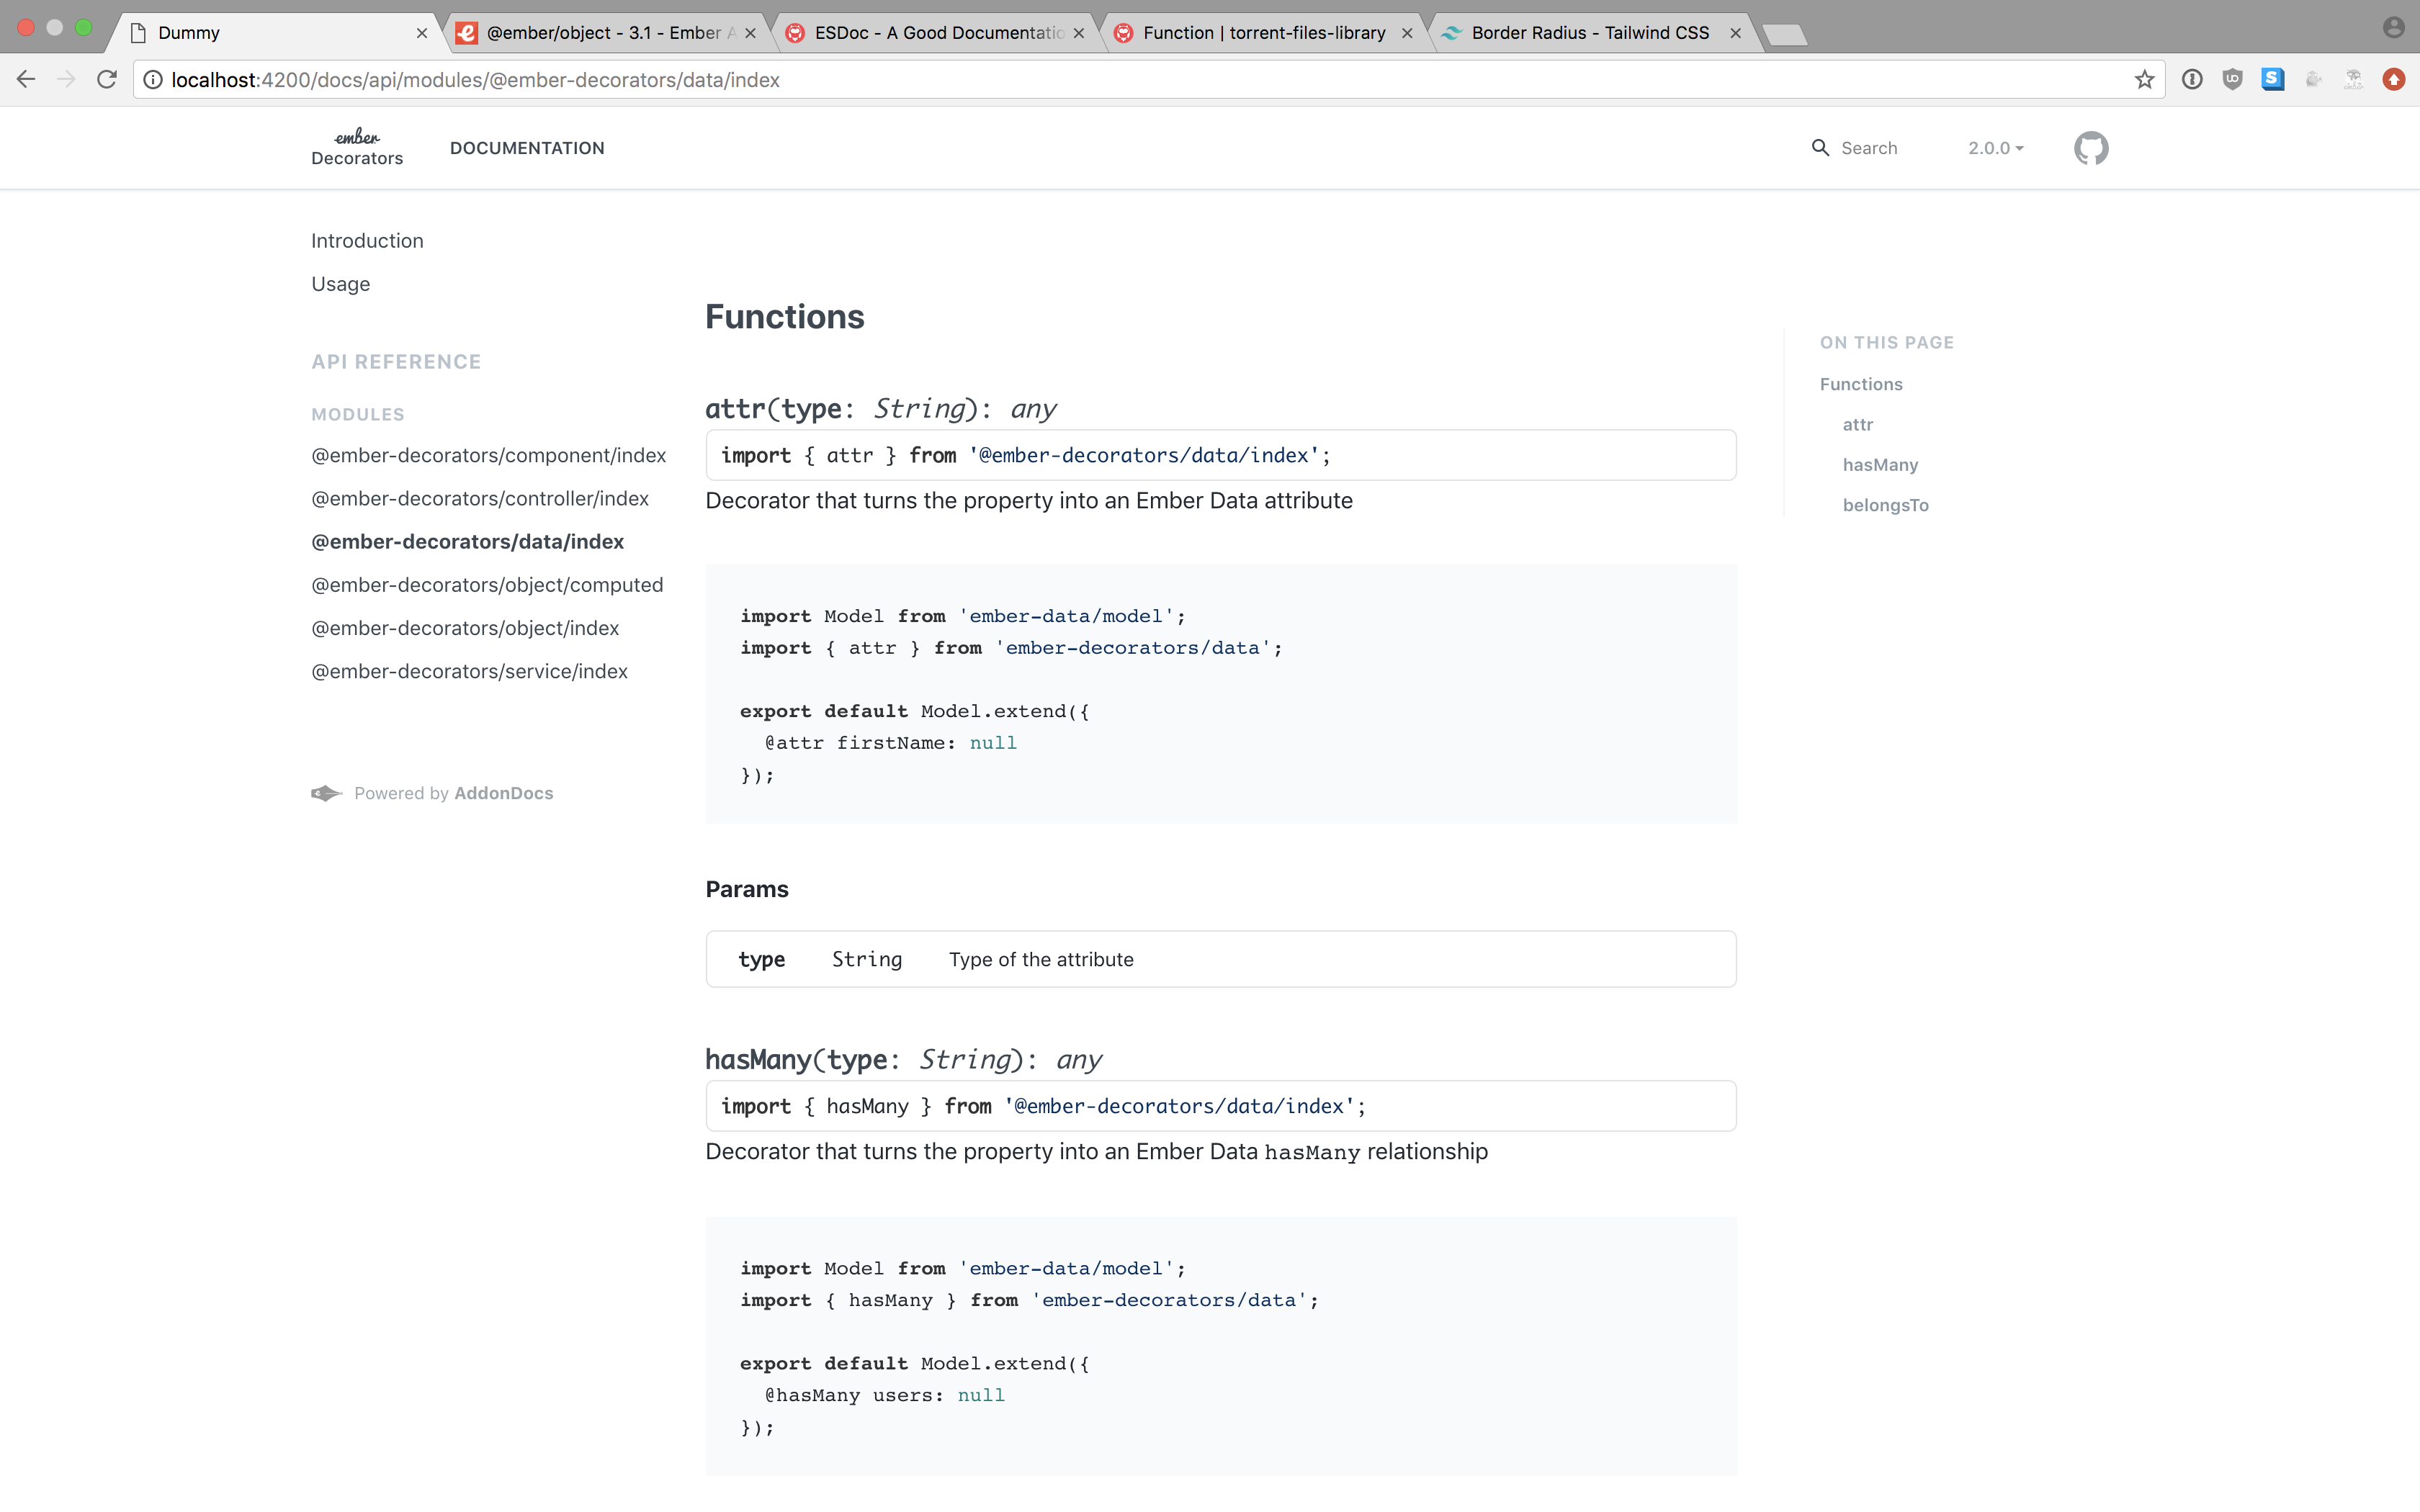2420x1512 pixels.
Task: Click the search magnifier icon
Action: (1820, 148)
